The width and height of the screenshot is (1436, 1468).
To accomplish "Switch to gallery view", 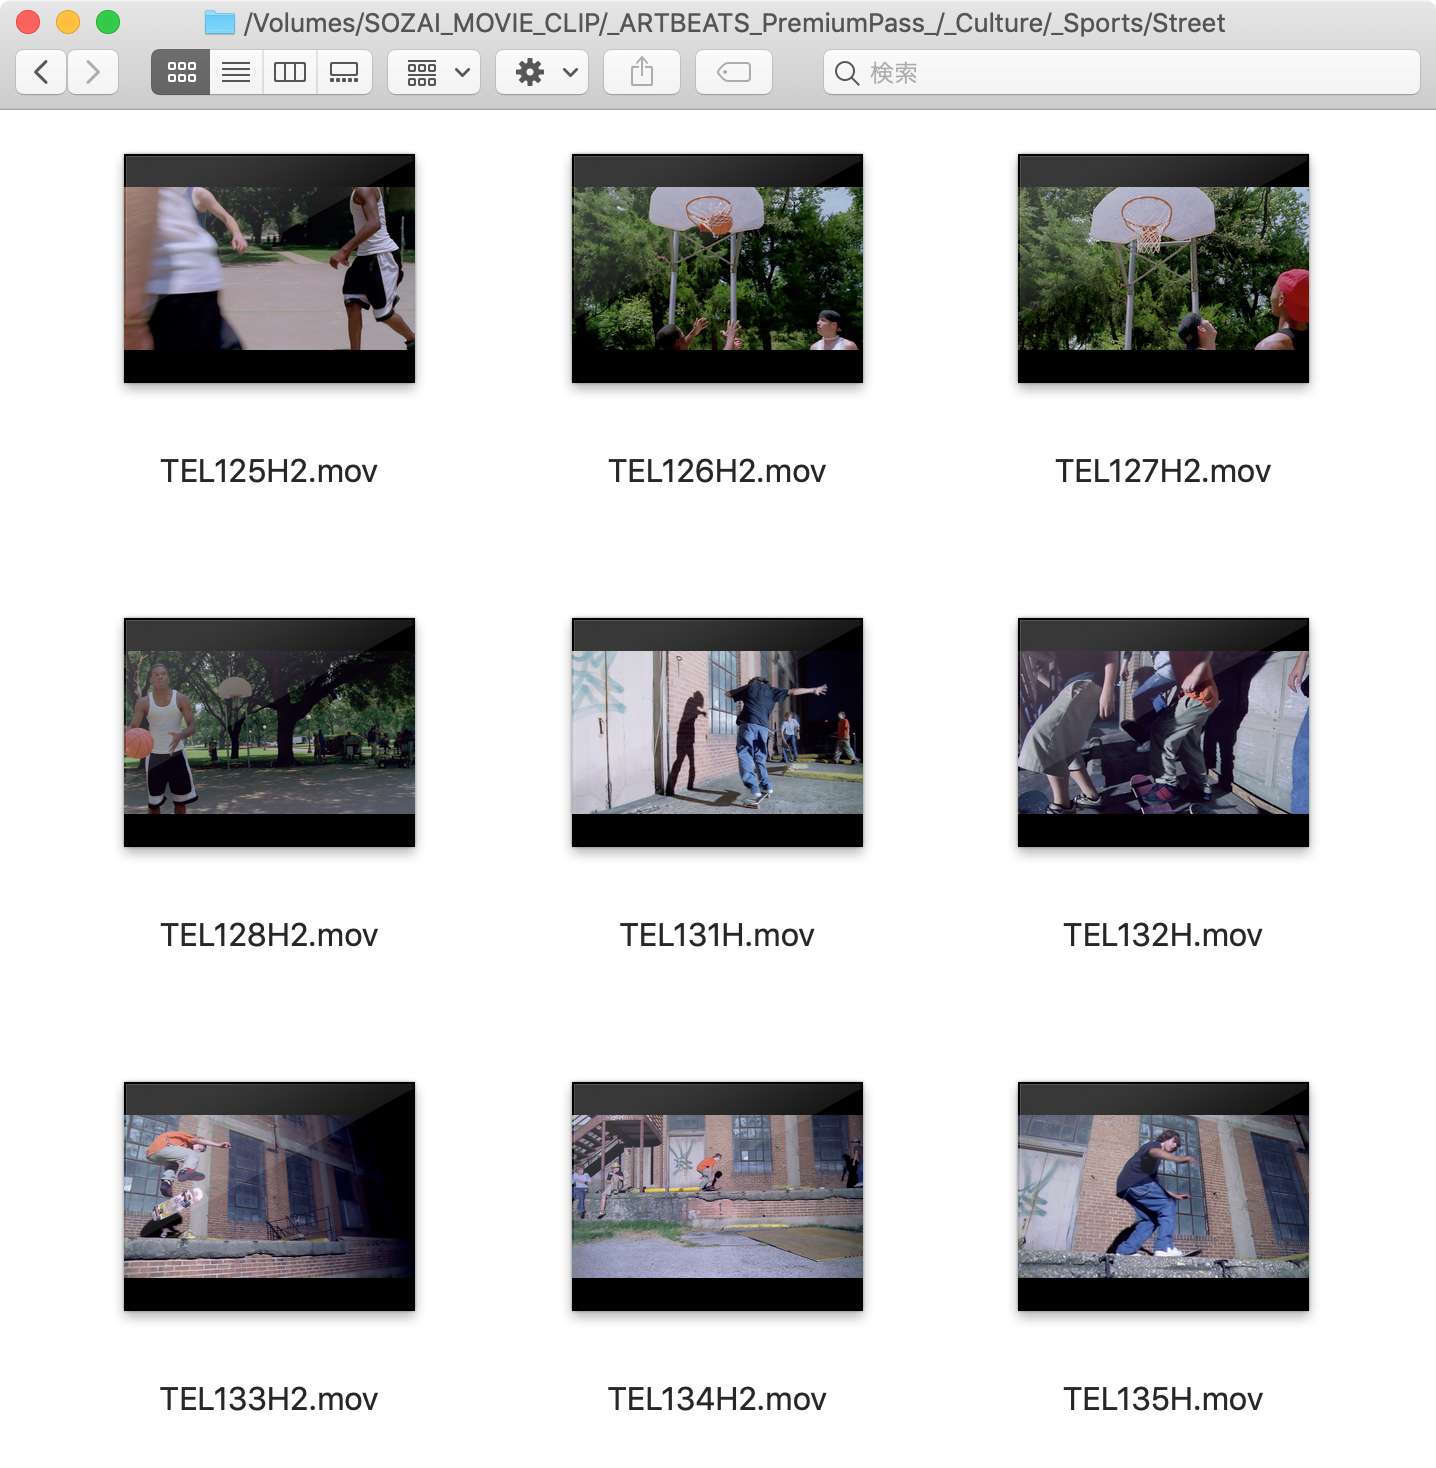I will click(345, 72).
